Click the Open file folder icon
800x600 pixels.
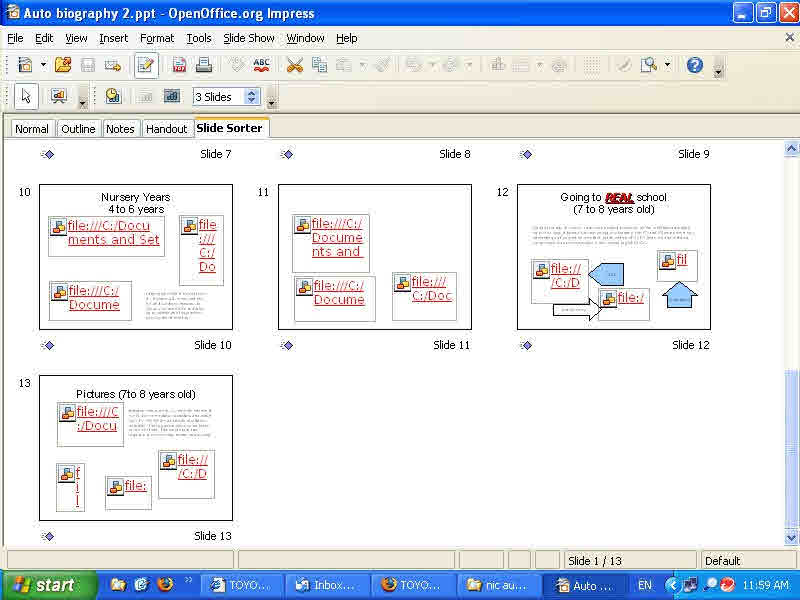coord(63,65)
